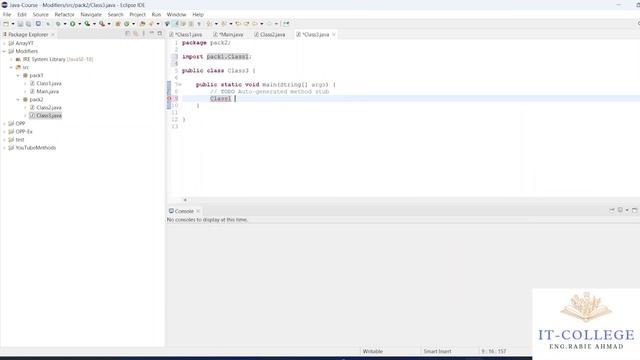This screenshot has width=640, height=360.
Task: Collapse the Modifiers project
Action: 4,51
